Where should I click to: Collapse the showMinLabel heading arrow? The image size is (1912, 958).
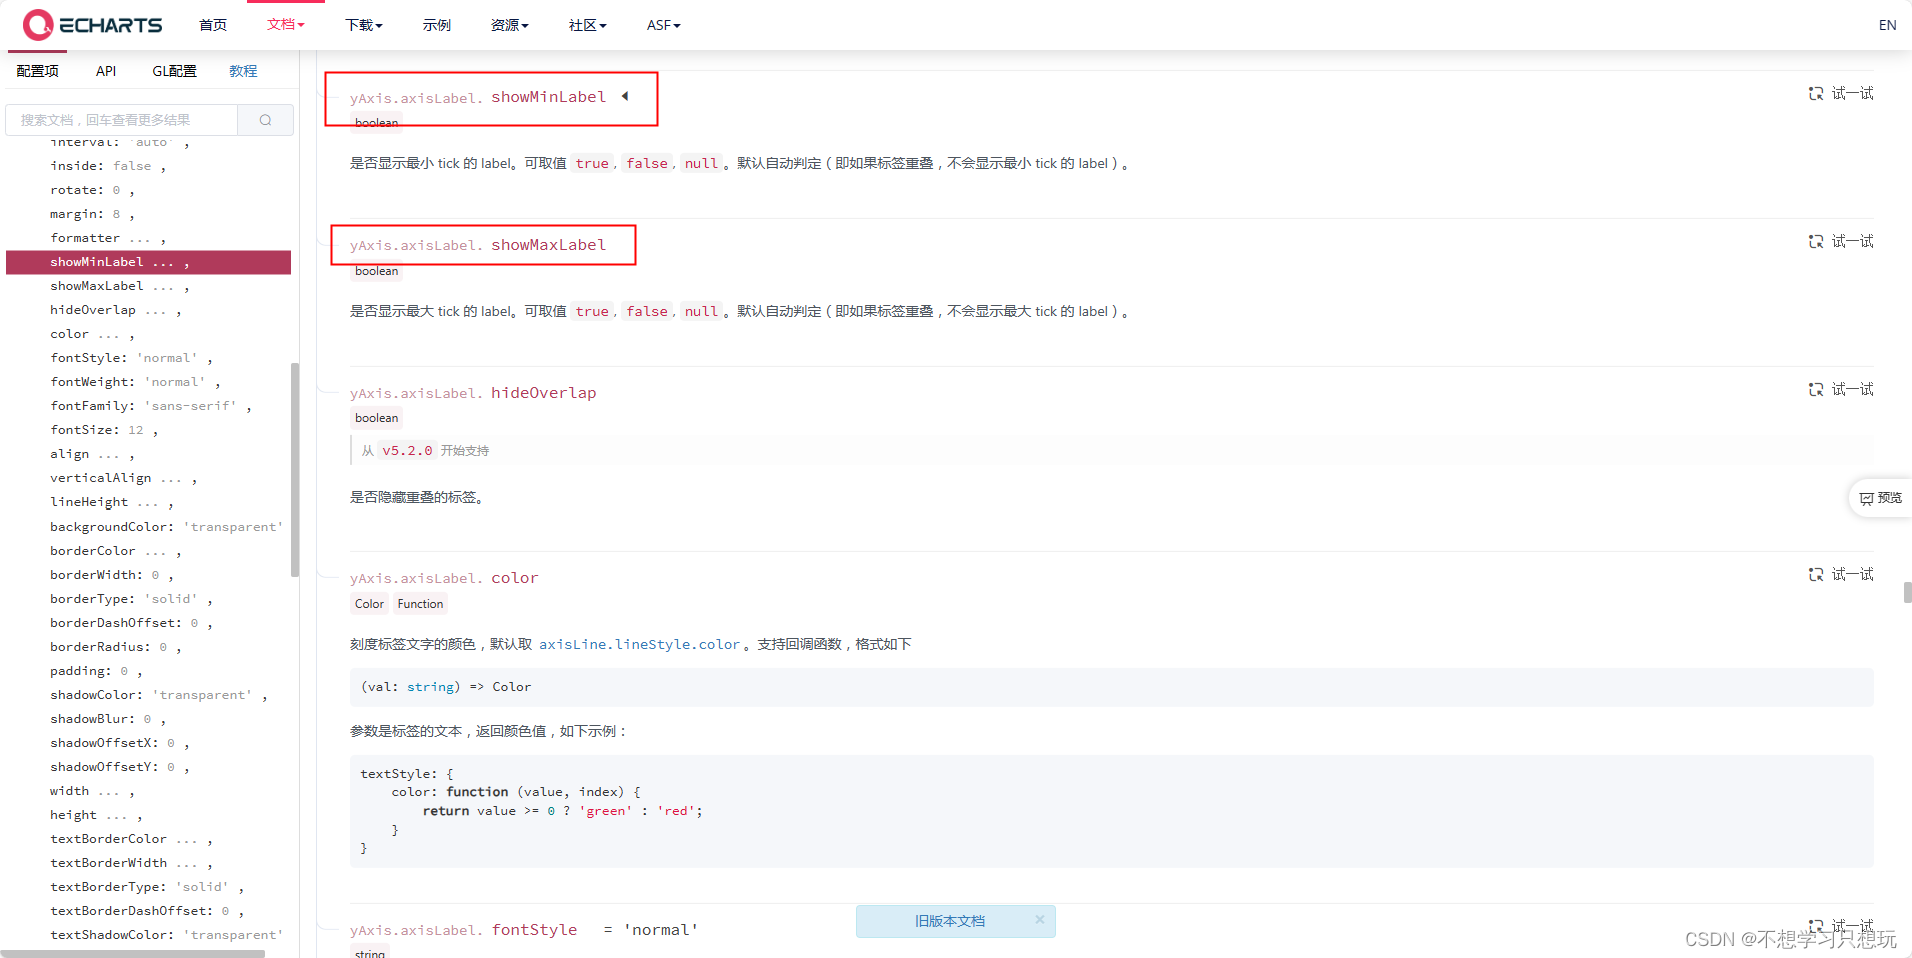pos(625,97)
